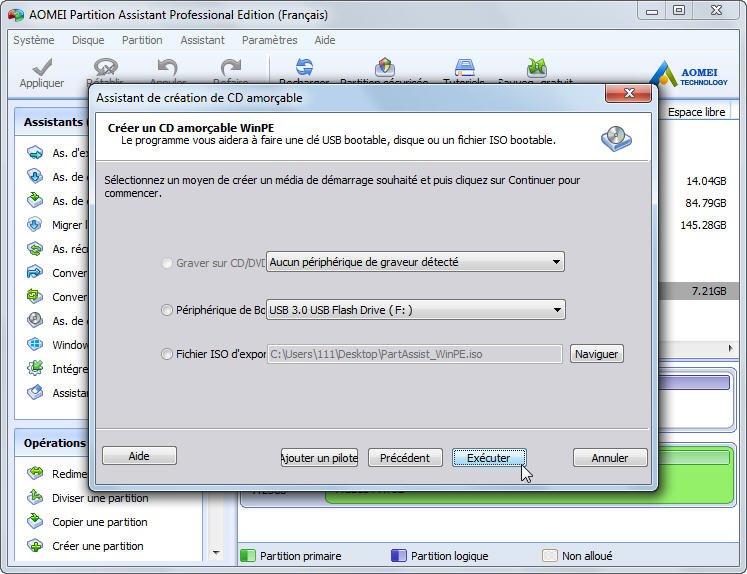Click the Copier une partition icon
Image resolution: width=747 pixels, height=574 pixels.
click(x=35, y=521)
